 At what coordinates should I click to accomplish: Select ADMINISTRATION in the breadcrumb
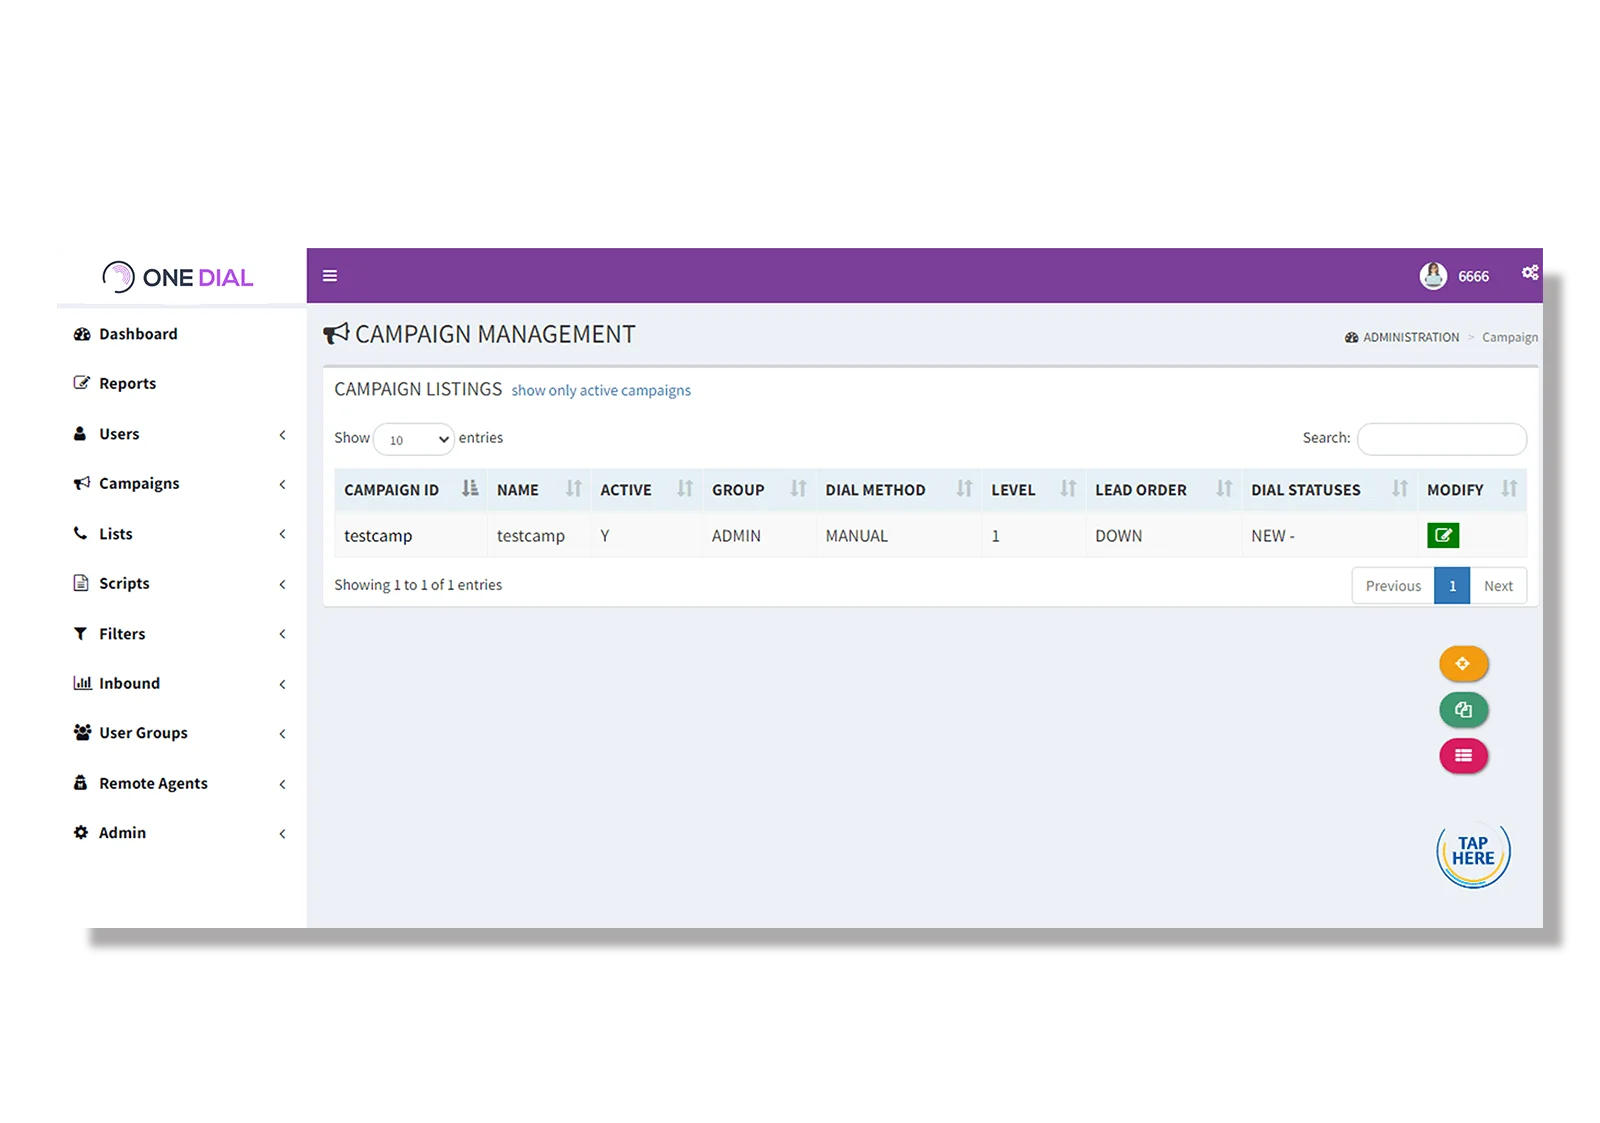point(1411,337)
